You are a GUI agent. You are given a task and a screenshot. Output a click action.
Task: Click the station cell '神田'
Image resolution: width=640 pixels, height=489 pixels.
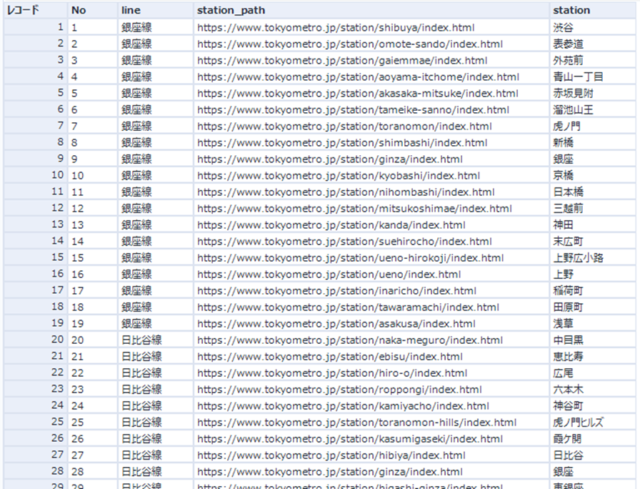point(593,225)
